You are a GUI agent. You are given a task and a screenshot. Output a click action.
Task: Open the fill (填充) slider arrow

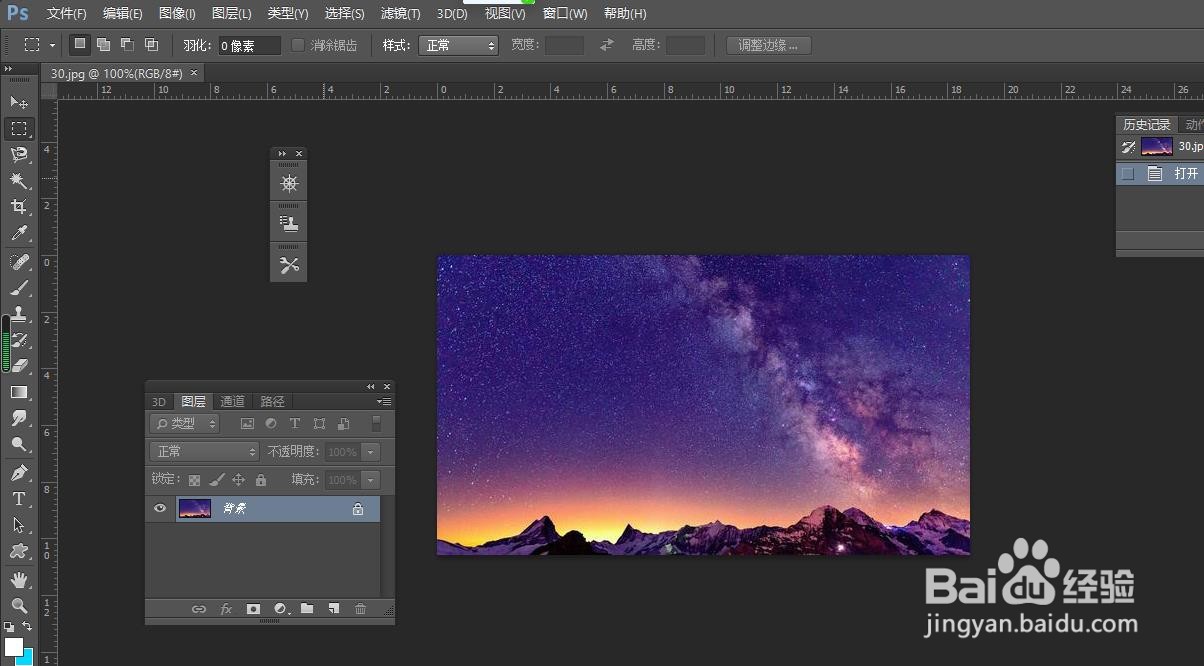click(x=371, y=480)
